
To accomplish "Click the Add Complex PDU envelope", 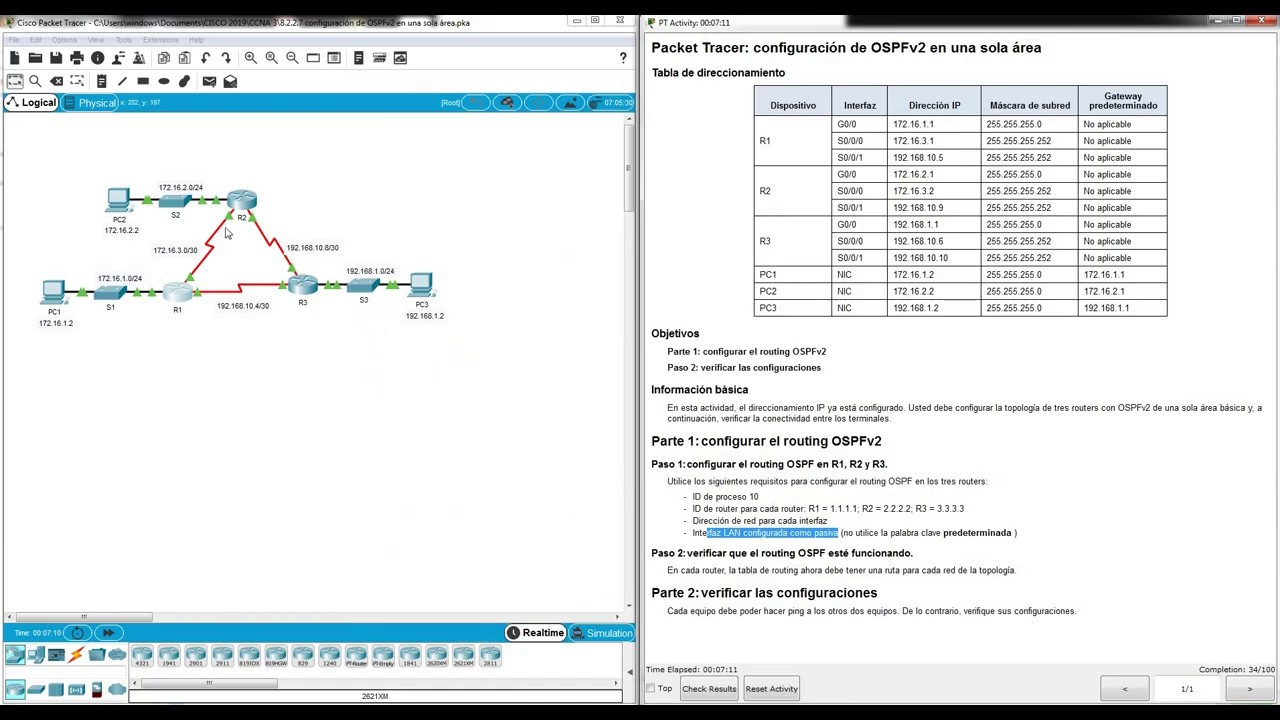I will click(x=230, y=81).
